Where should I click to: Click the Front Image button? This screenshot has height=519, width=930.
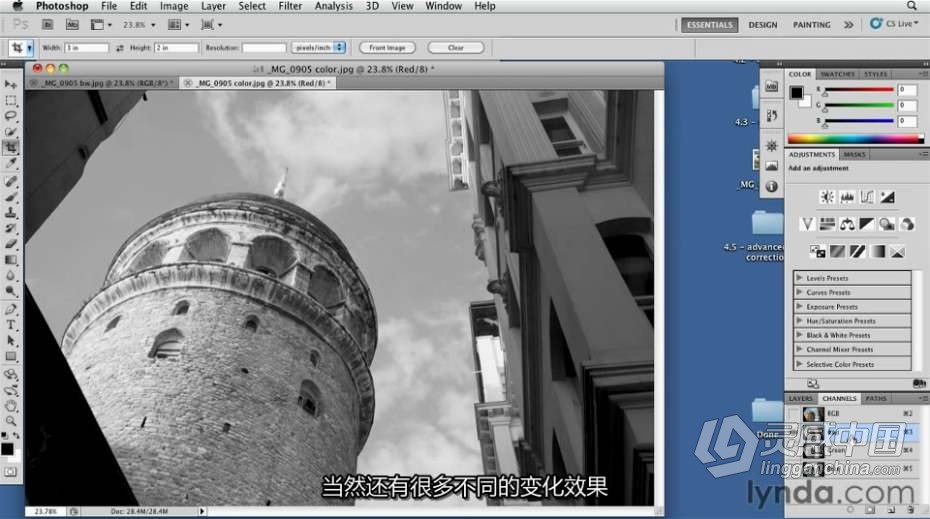pyautogui.click(x=387, y=47)
